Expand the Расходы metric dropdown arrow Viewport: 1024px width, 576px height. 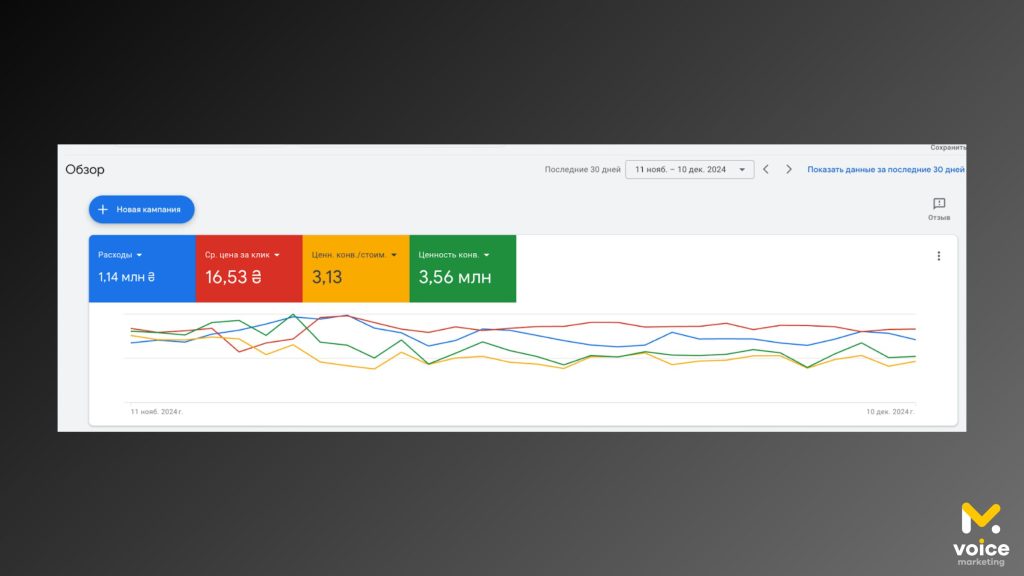click(x=139, y=255)
